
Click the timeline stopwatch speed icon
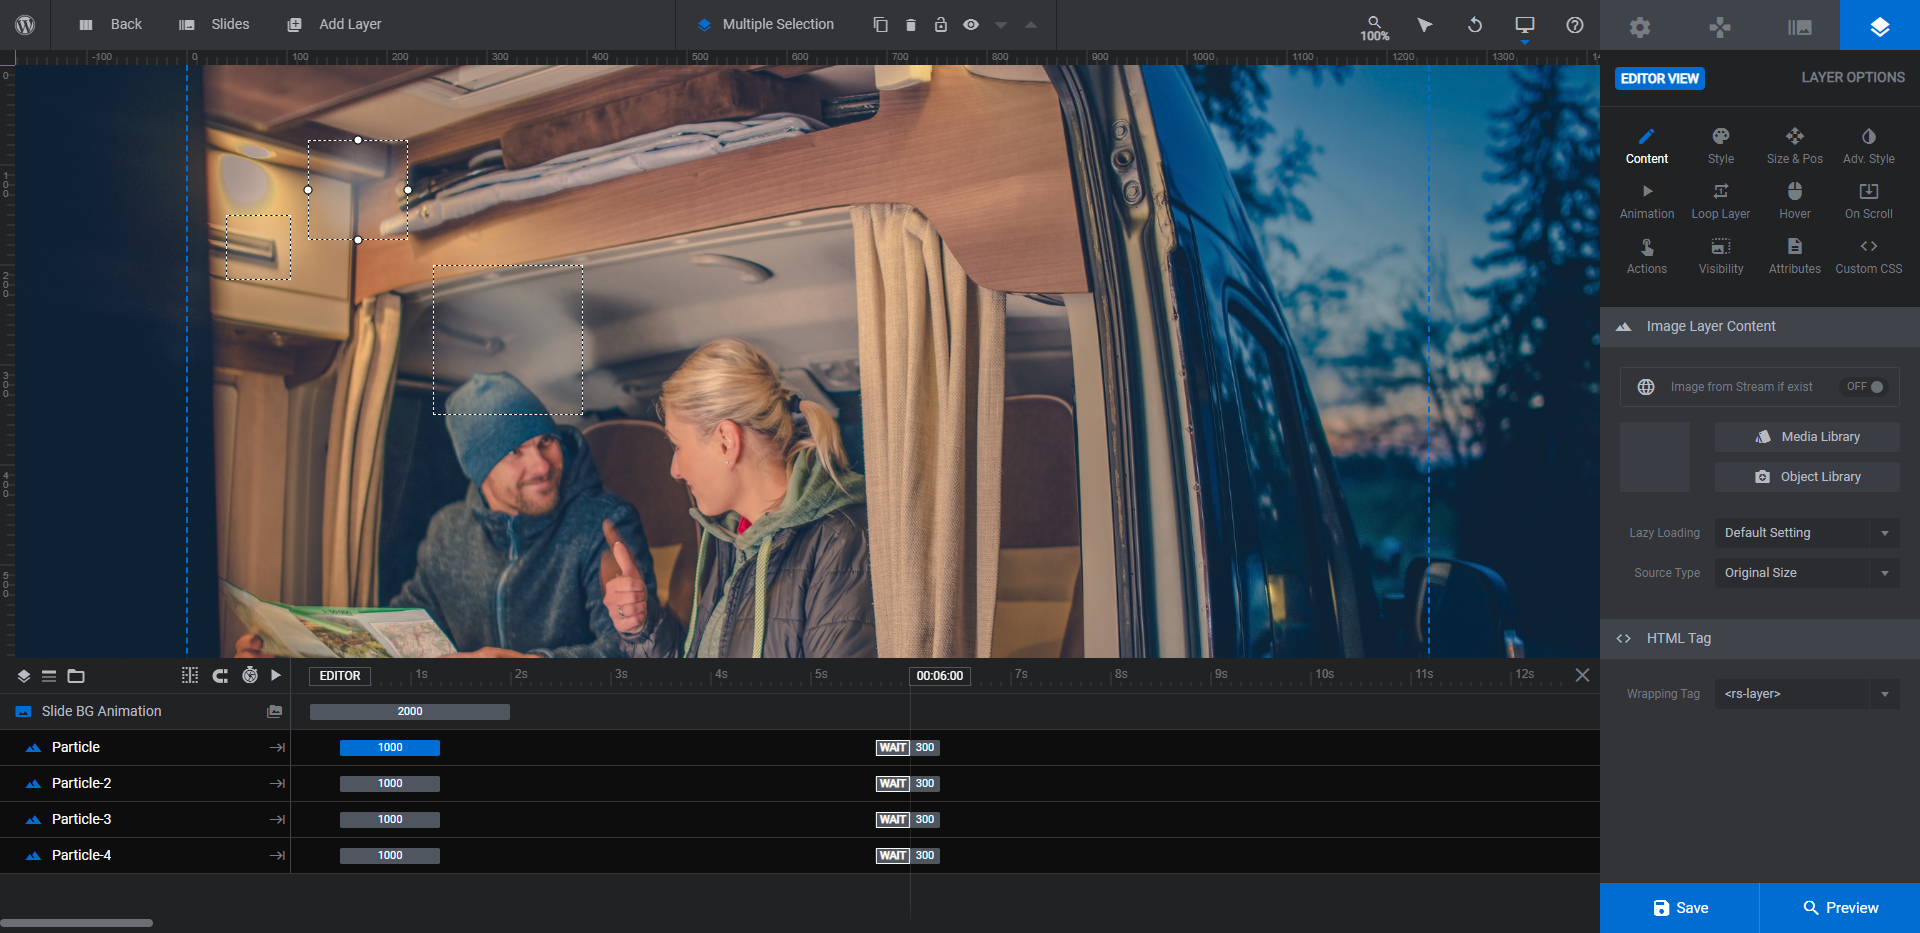pyautogui.click(x=250, y=676)
